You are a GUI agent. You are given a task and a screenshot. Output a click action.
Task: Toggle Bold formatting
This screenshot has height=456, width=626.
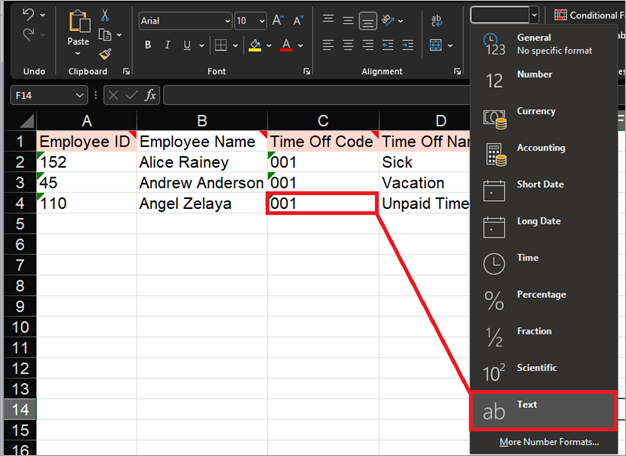tap(148, 45)
